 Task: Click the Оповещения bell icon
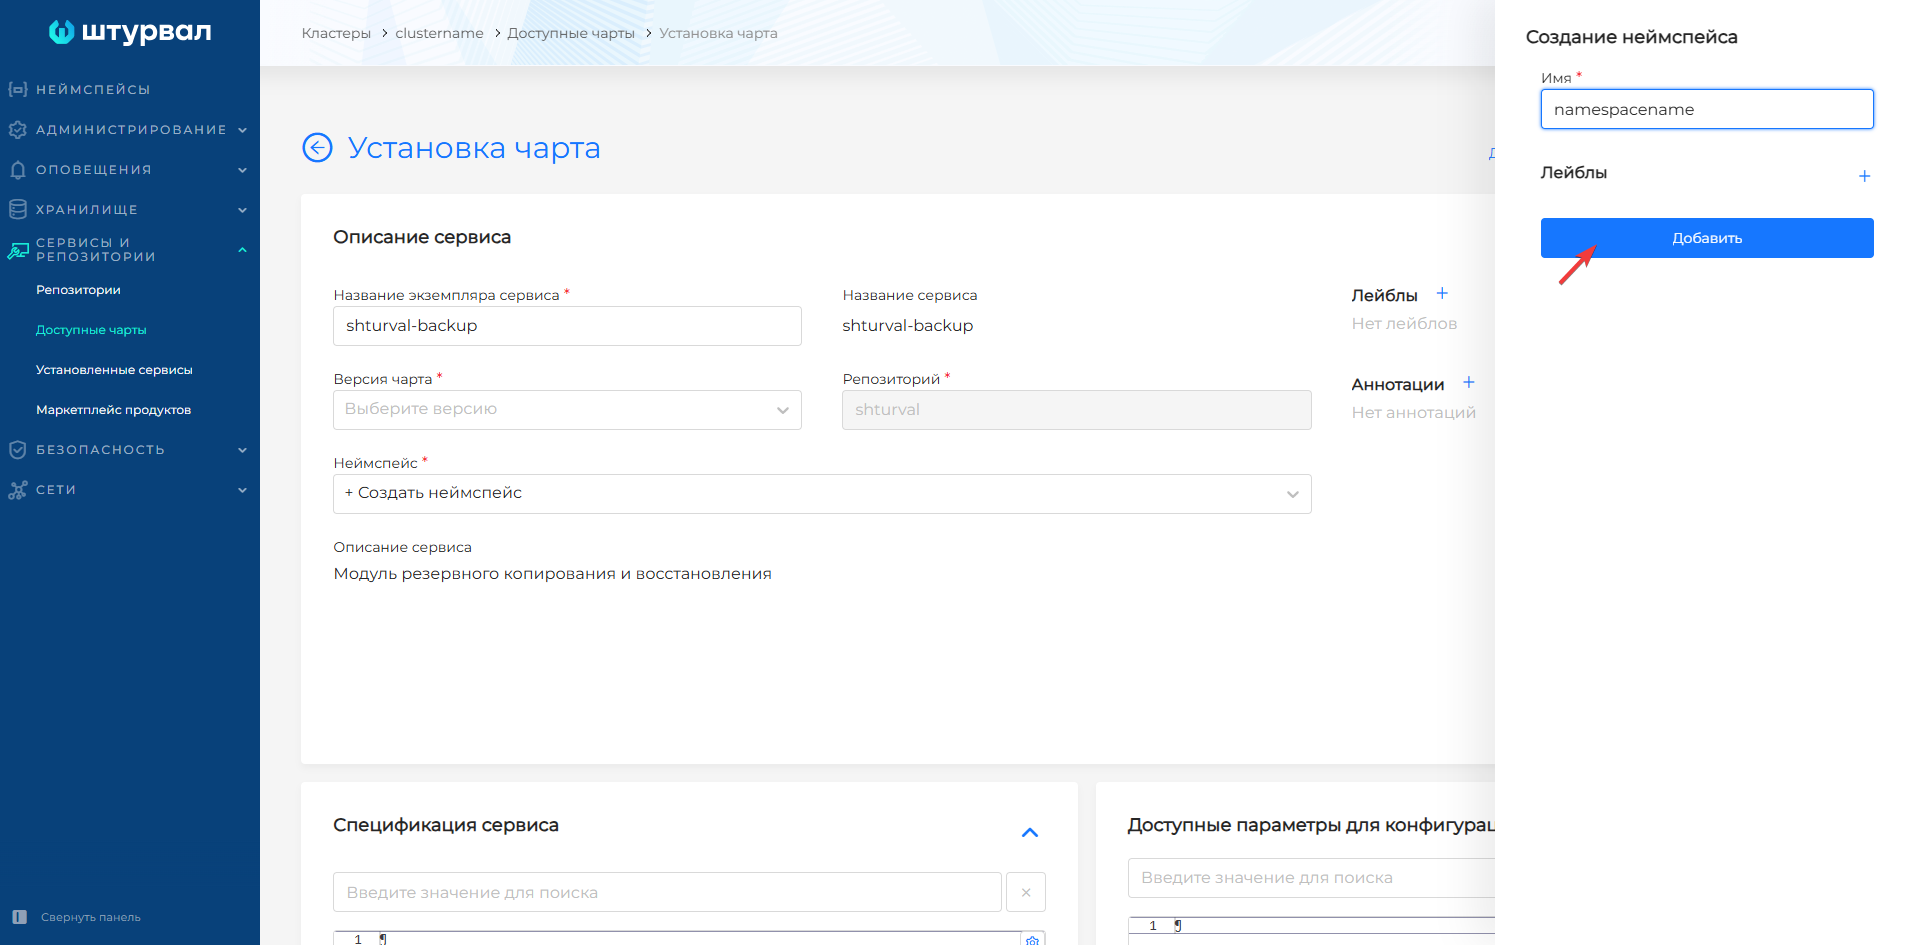tap(17, 169)
